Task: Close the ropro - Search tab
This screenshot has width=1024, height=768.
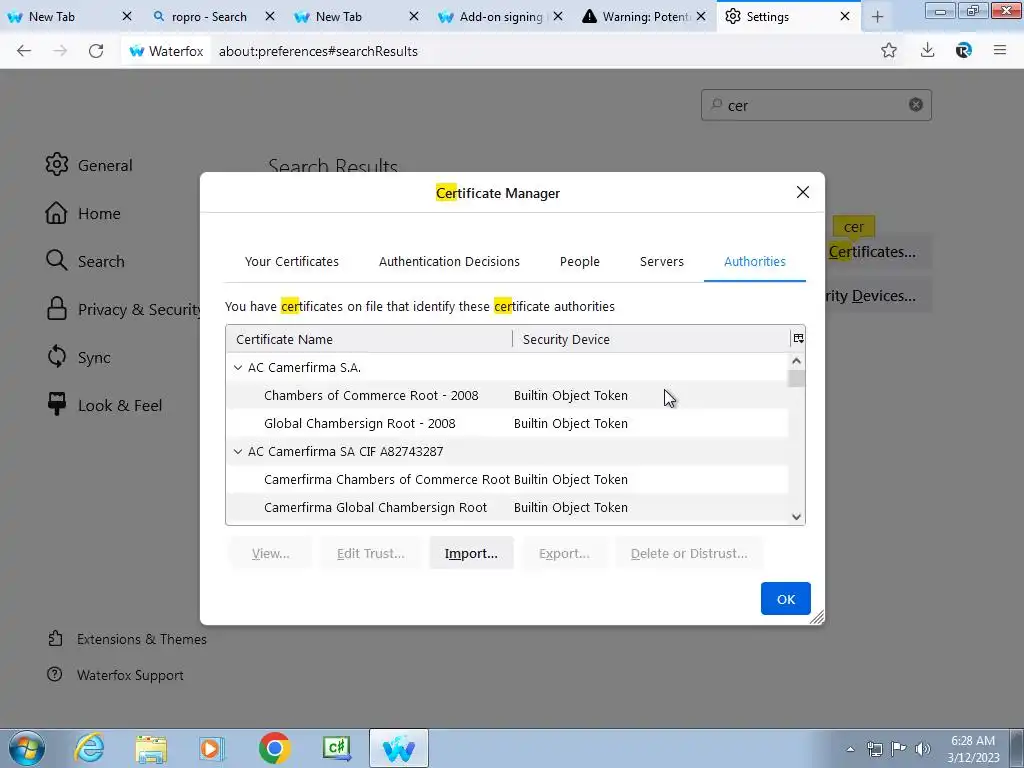Action: [x=270, y=17]
